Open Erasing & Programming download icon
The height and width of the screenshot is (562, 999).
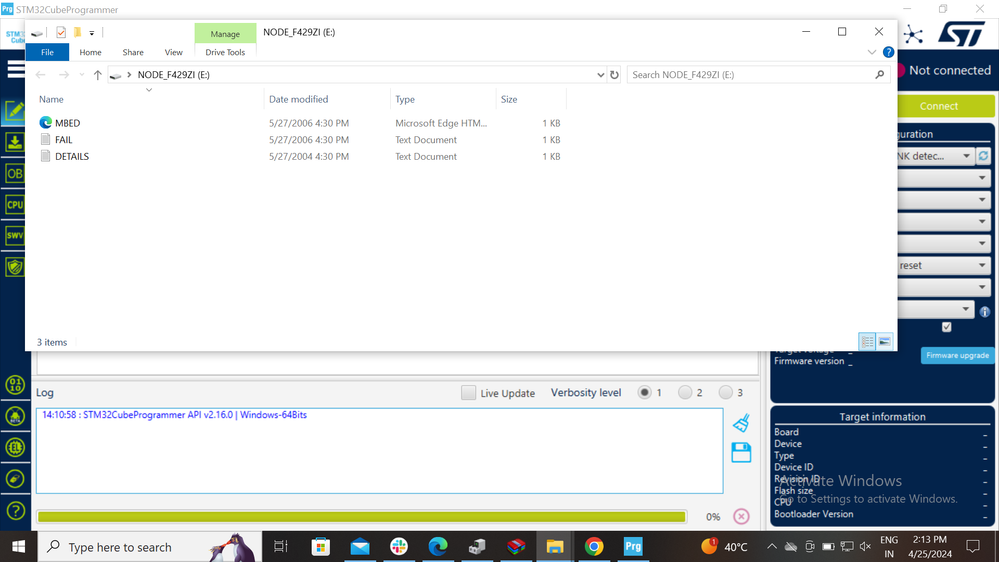(x=14, y=142)
